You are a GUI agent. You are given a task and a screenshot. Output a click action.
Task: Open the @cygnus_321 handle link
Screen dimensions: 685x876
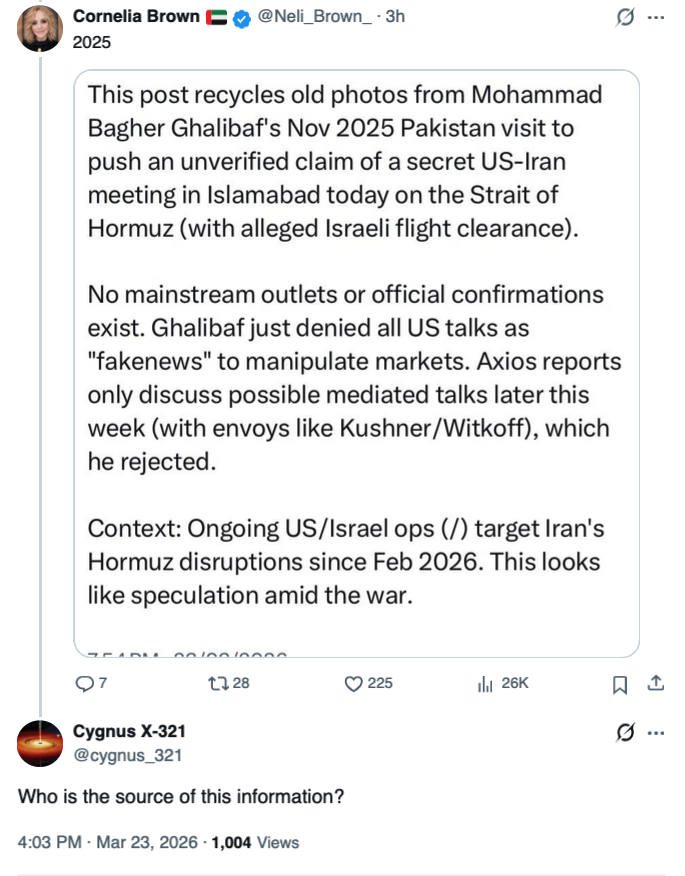click(128, 755)
